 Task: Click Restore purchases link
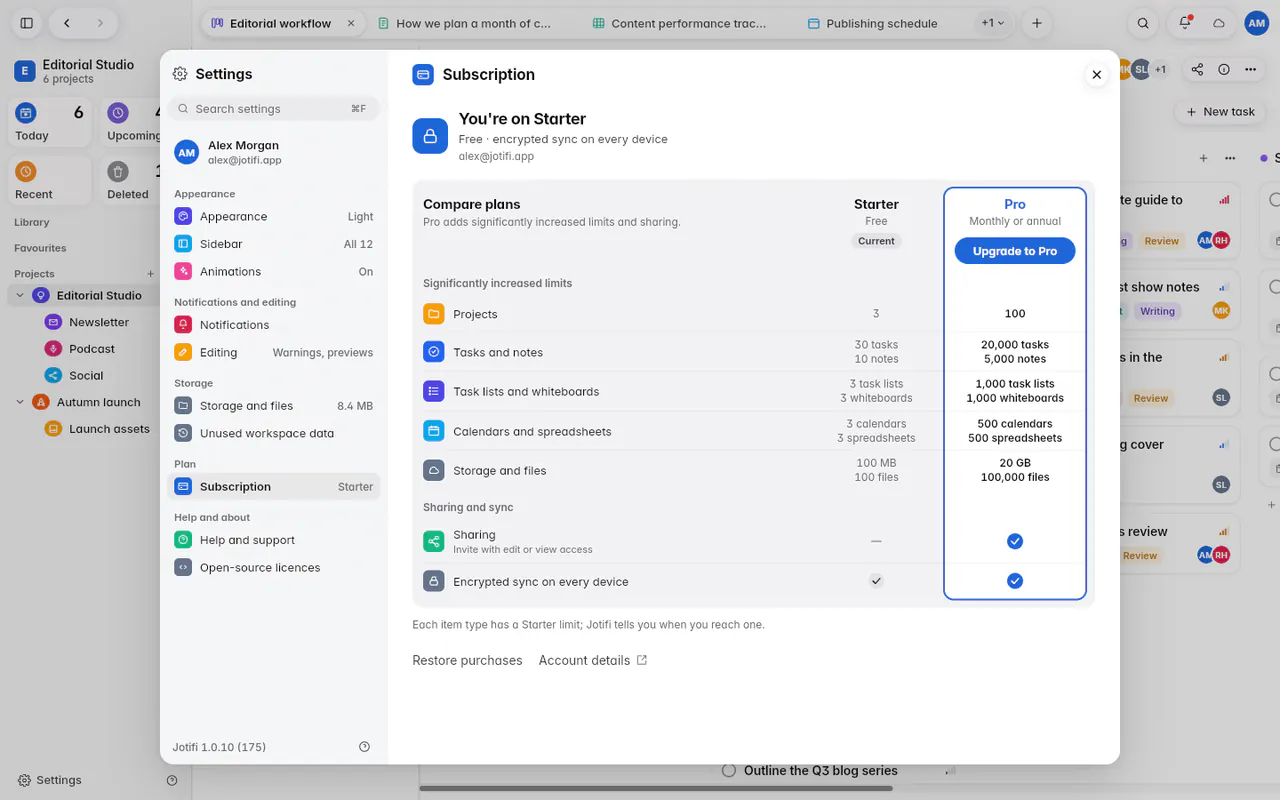[x=467, y=660]
